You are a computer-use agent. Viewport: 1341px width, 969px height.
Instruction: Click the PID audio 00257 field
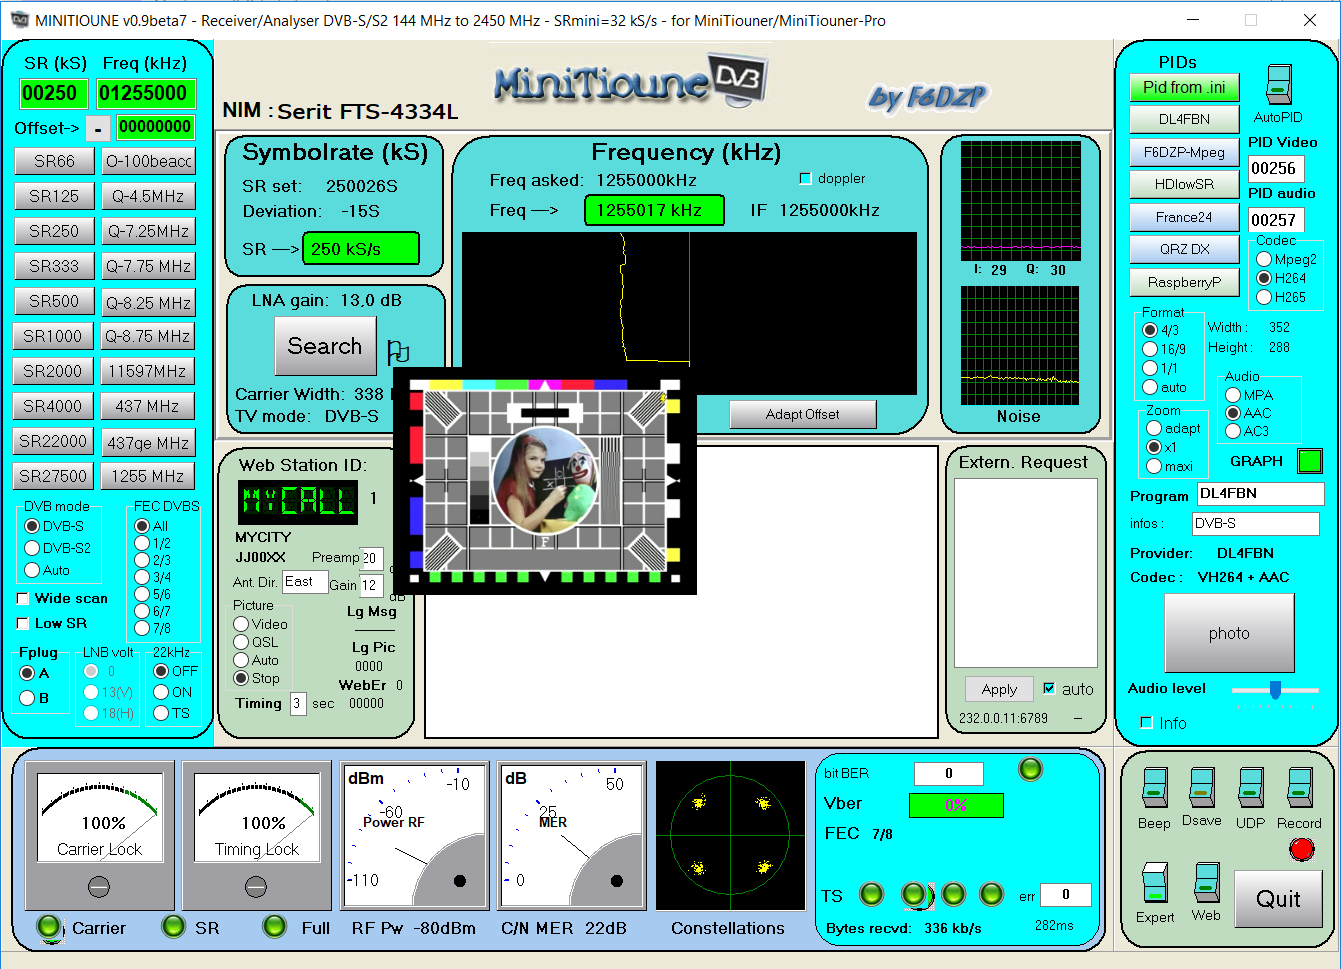point(1276,220)
